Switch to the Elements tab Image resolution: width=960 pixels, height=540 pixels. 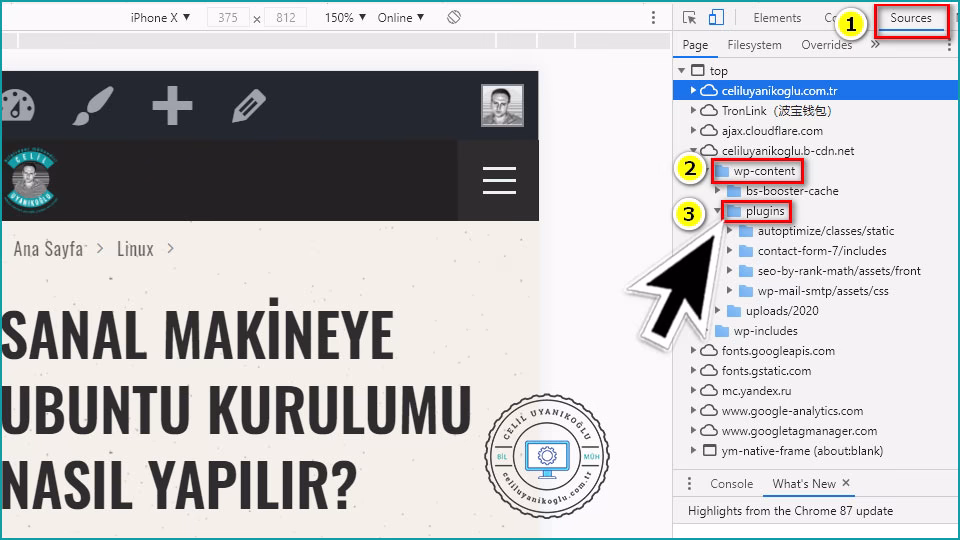click(x=777, y=18)
